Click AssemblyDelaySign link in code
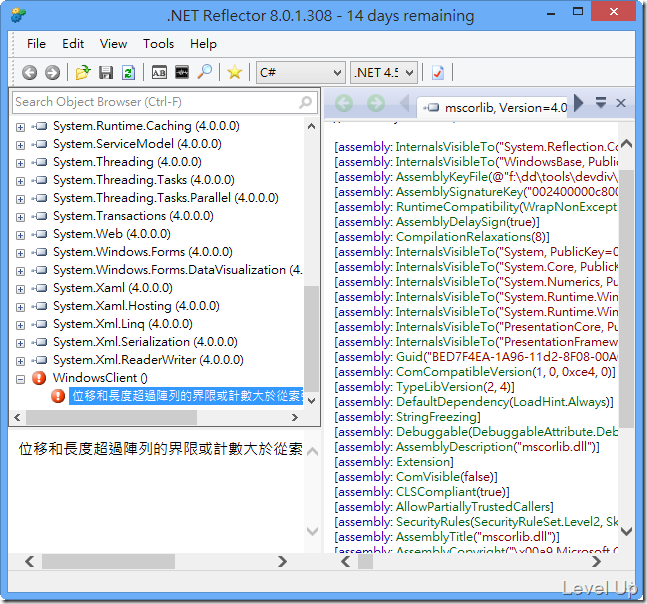This screenshot has width=647, height=604. click(x=451, y=222)
